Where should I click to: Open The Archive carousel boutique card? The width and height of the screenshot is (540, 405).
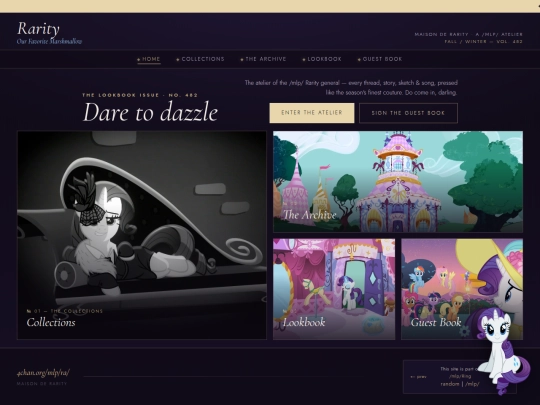[x=398, y=181]
